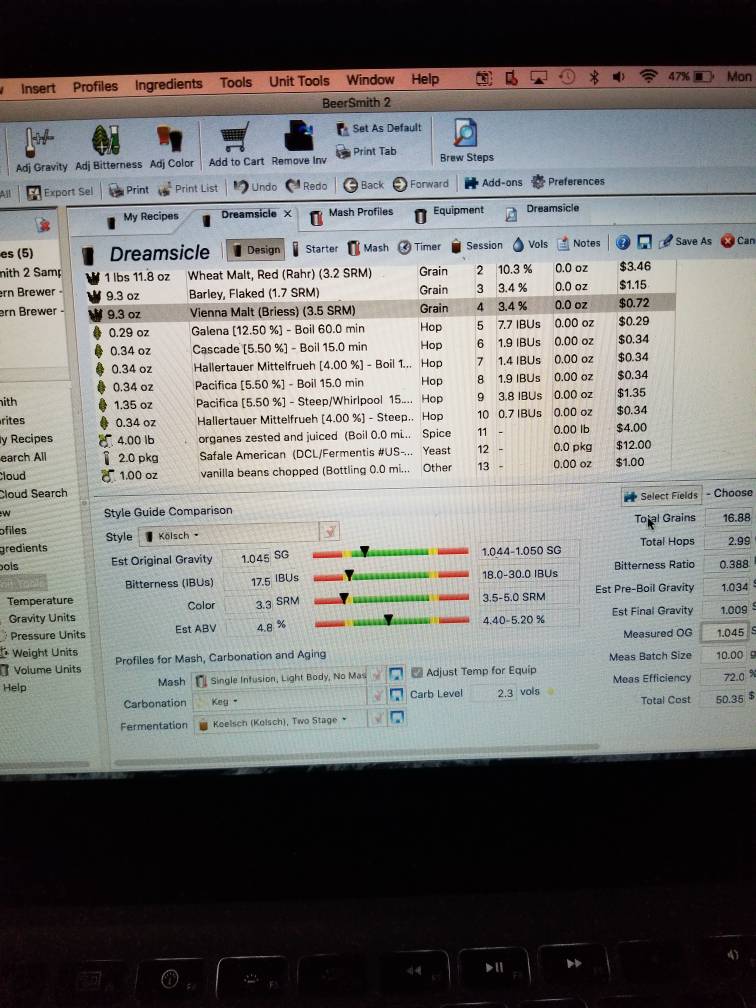Open the Style Kölsch dropdown
This screenshot has height=1008, width=756.
tap(229, 535)
